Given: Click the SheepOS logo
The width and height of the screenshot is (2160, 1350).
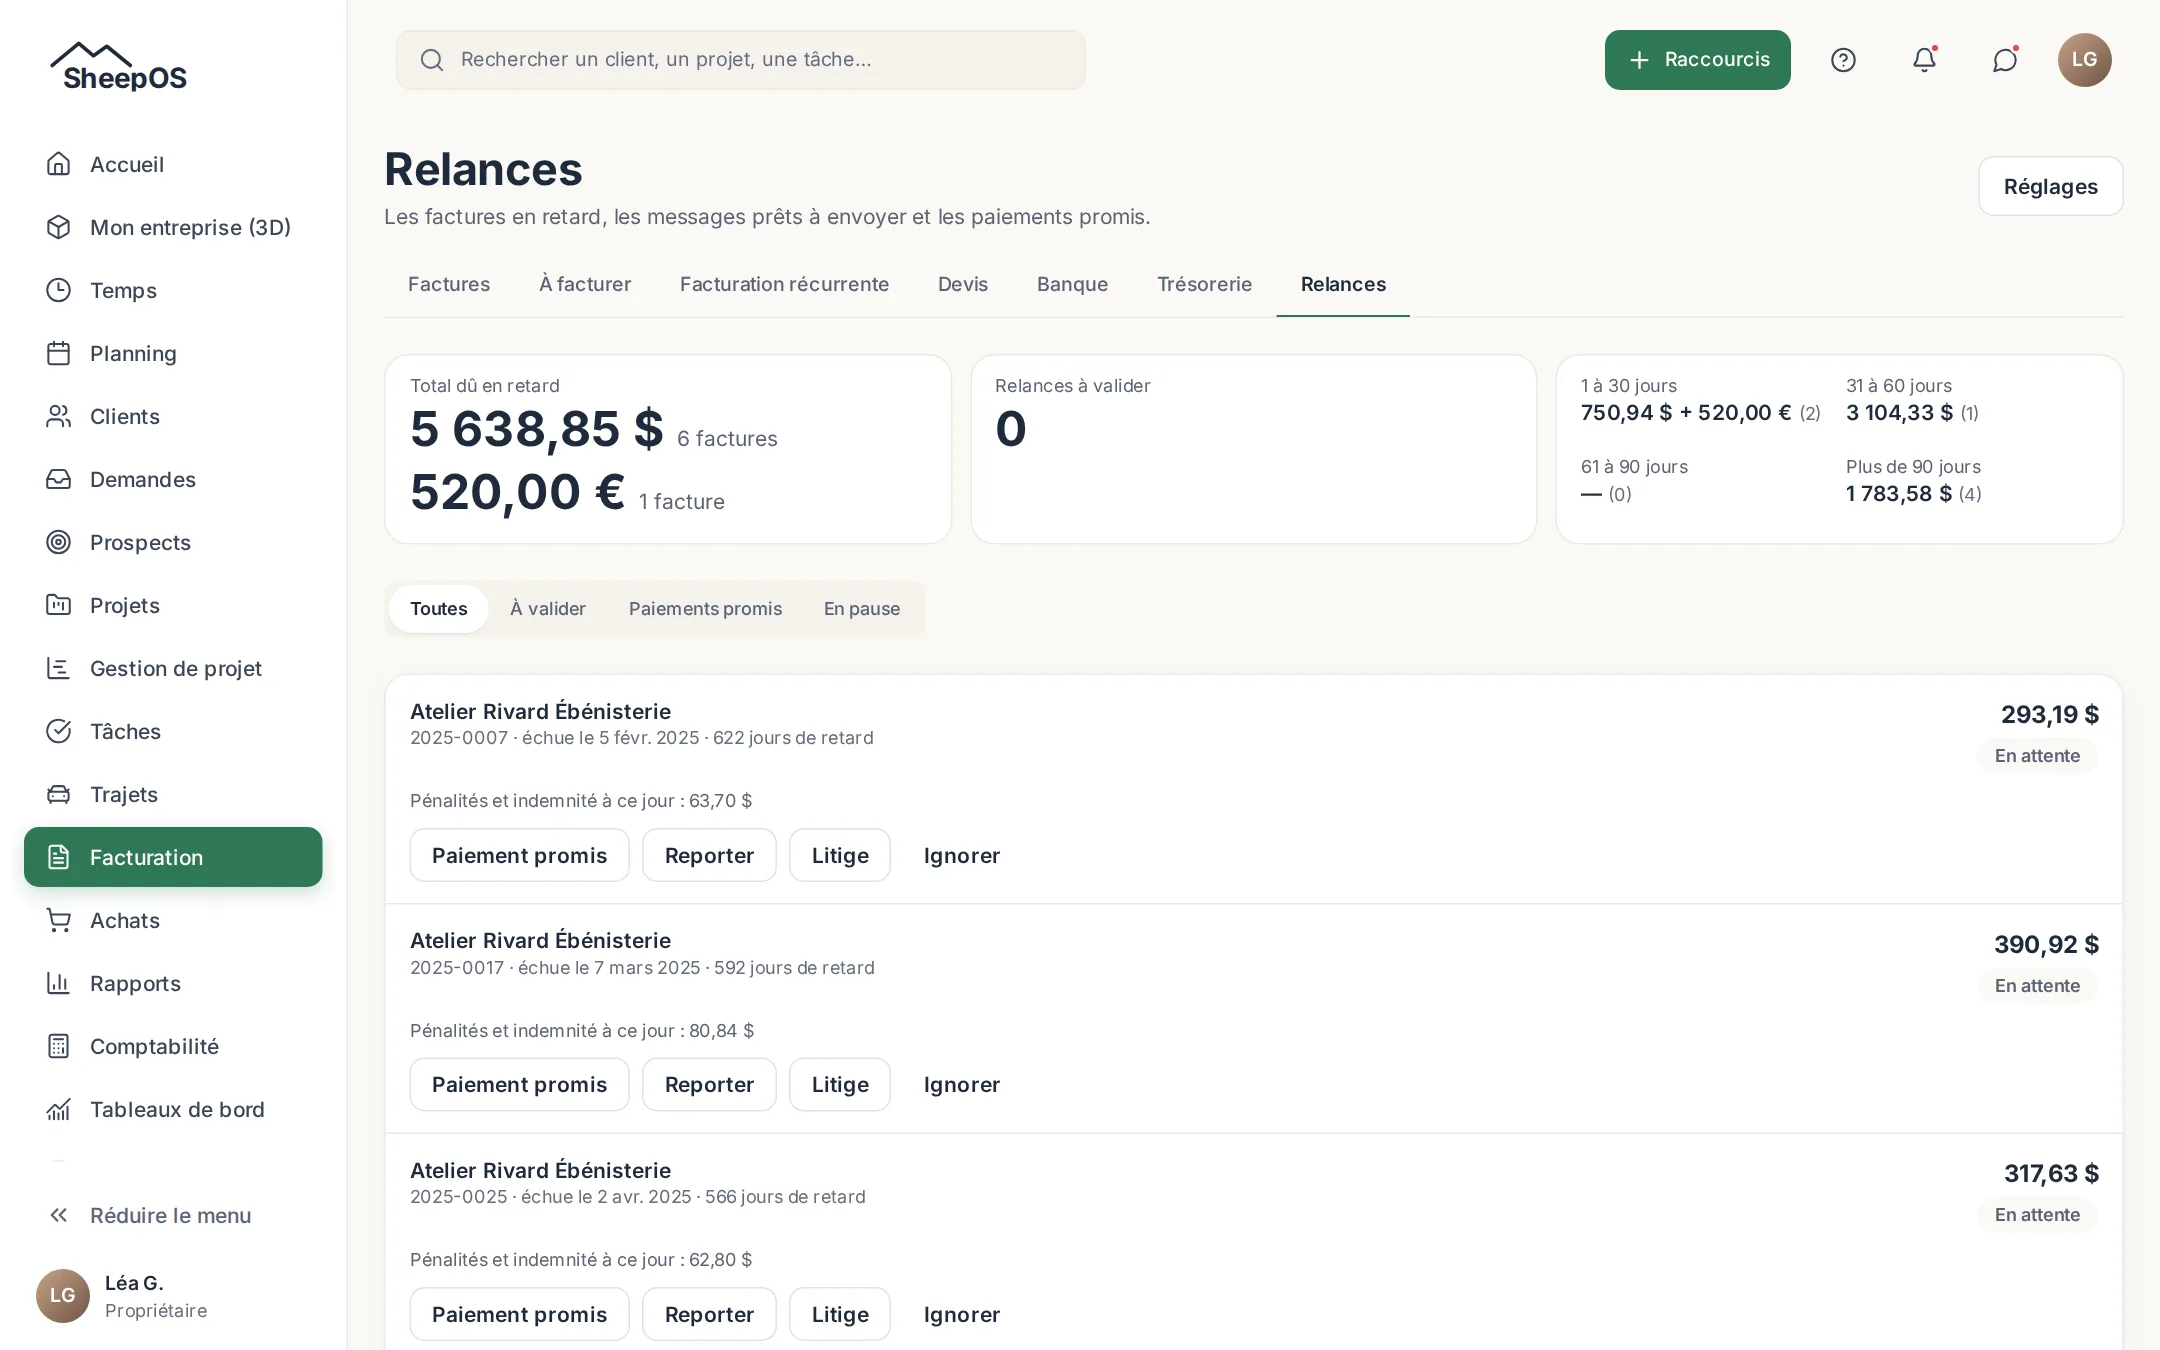Looking at the screenshot, I should [x=118, y=68].
